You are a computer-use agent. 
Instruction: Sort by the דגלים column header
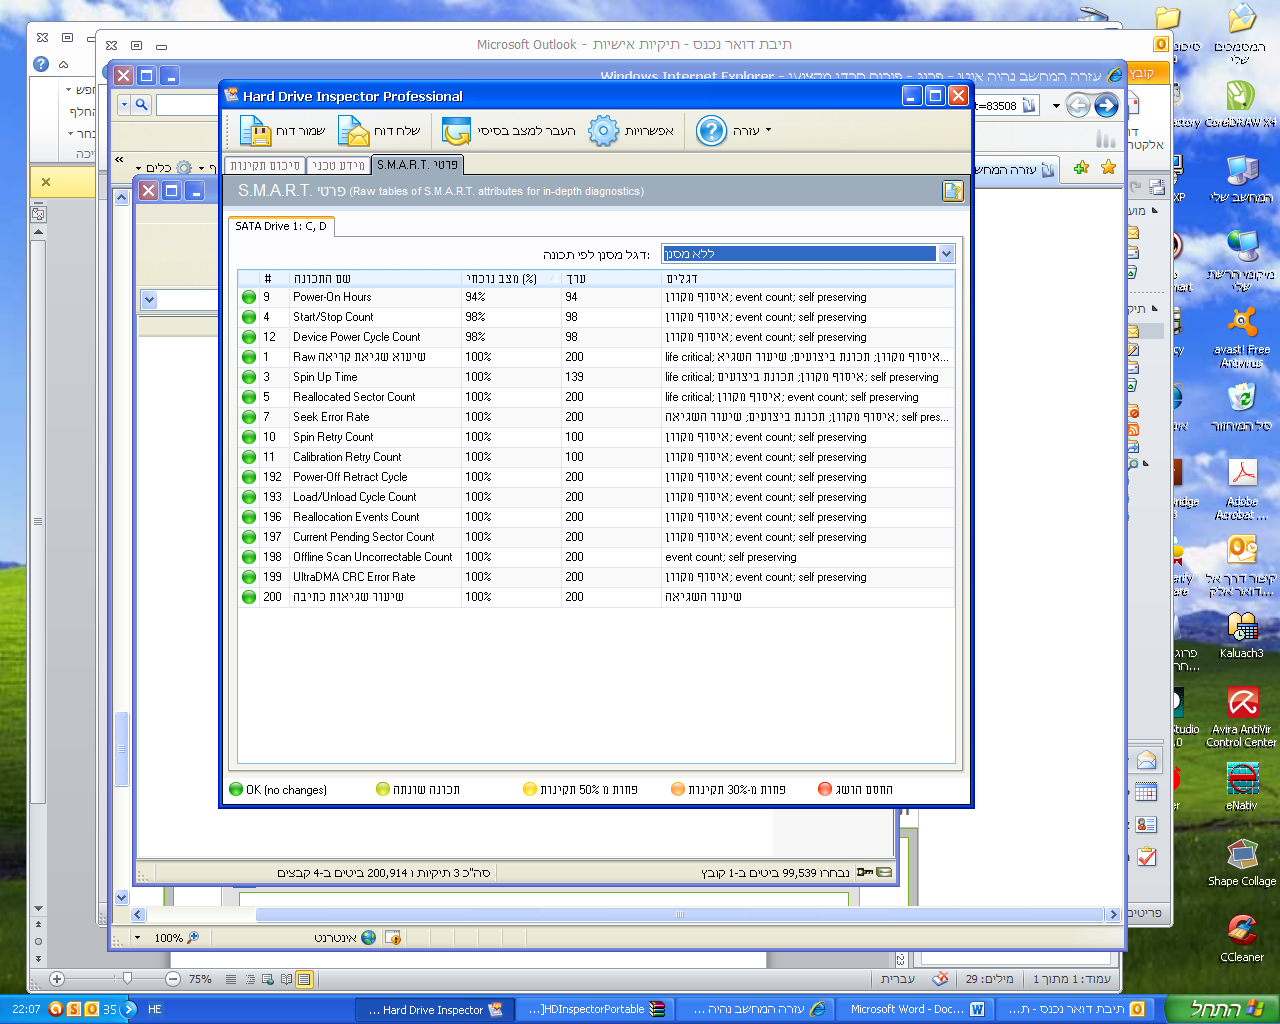808,279
